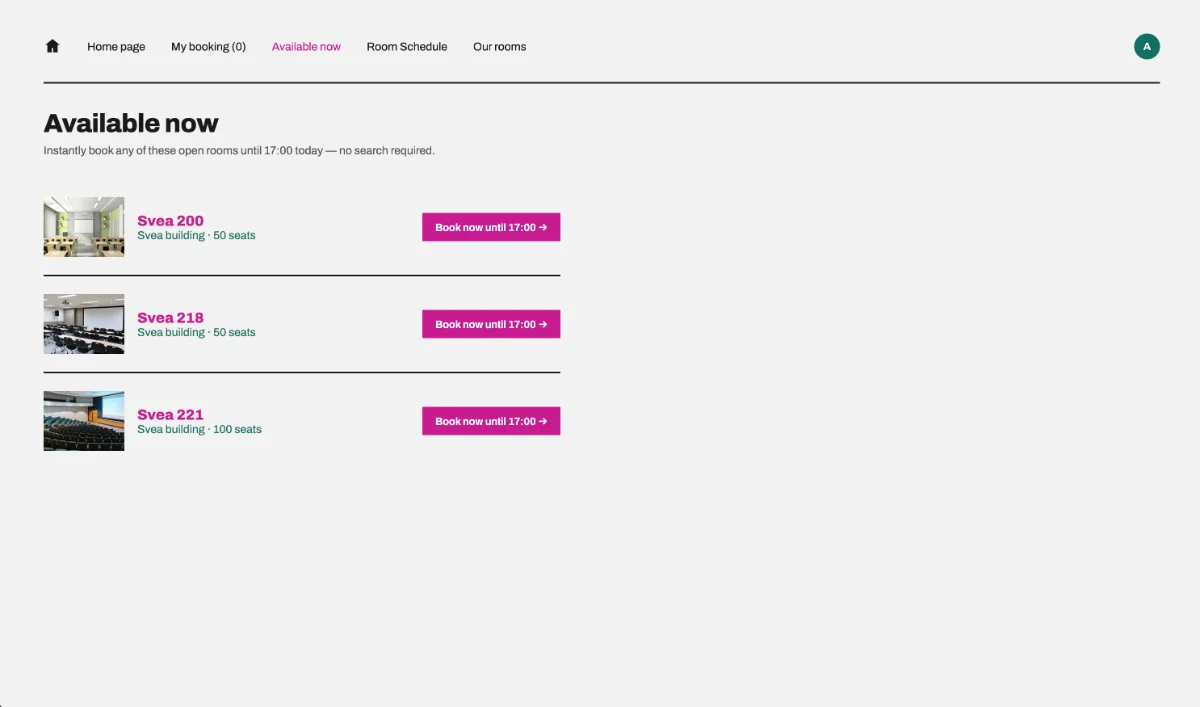
Task: Select the Available now tab
Action: pyautogui.click(x=306, y=46)
